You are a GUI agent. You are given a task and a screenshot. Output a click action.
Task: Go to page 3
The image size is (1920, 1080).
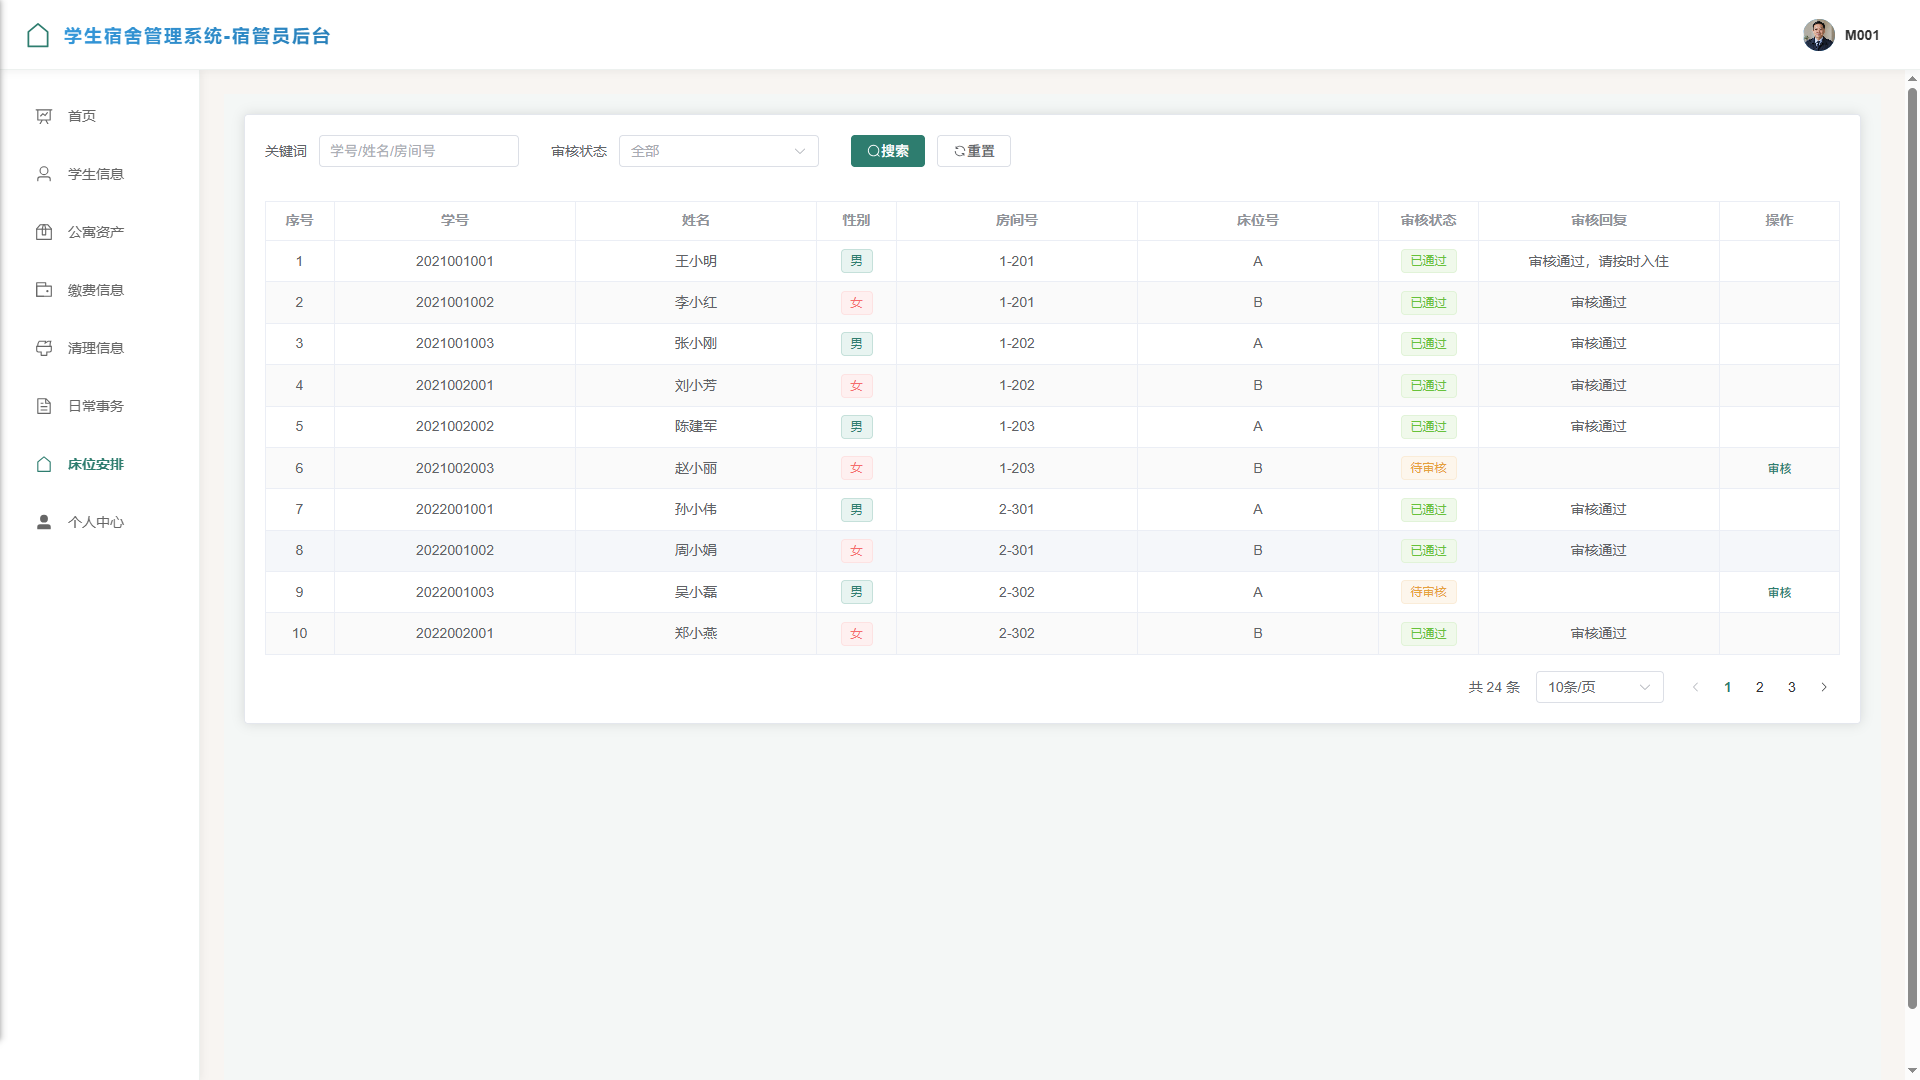(1792, 687)
